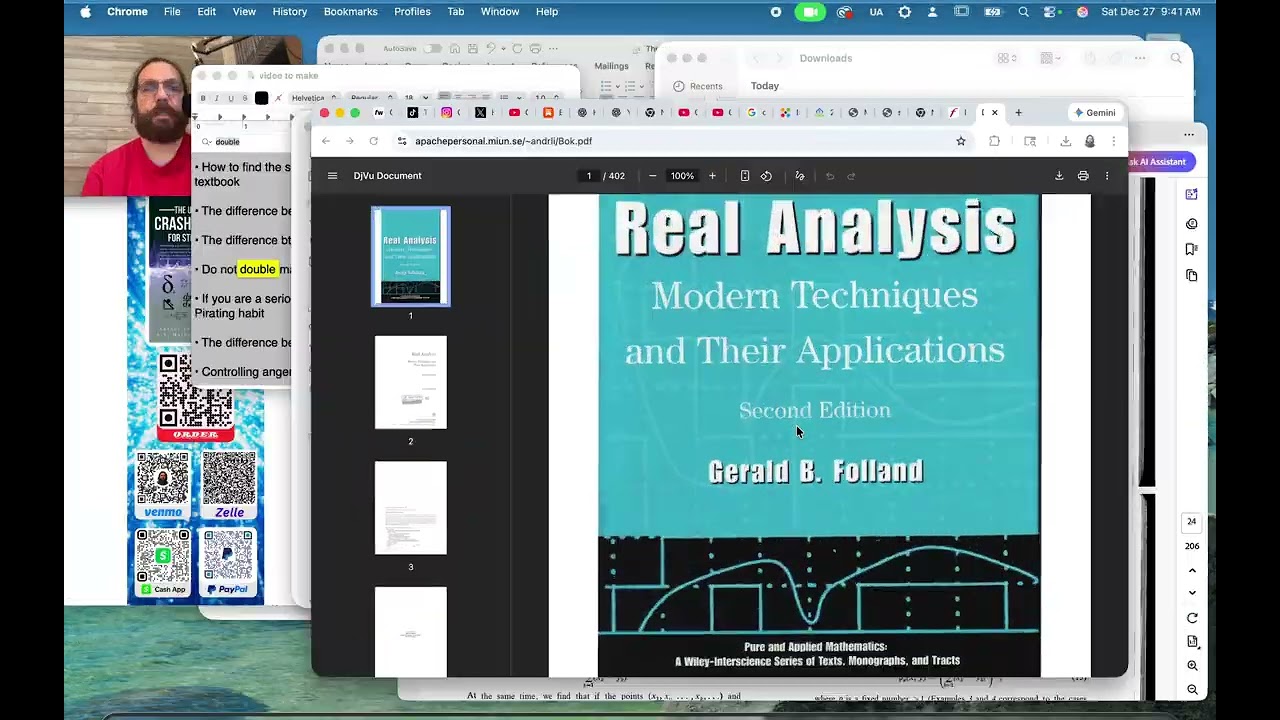
Task: Open Finder view options dropdown in Downloads
Action: tap(1007, 58)
